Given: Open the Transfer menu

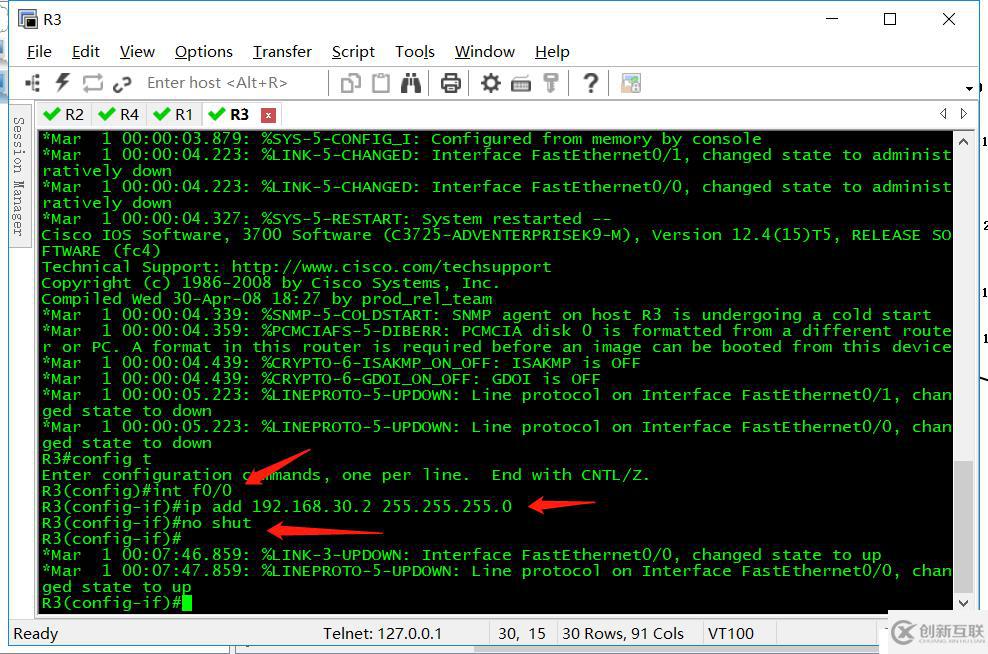Looking at the screenshot, I should (x=282, y=52).
